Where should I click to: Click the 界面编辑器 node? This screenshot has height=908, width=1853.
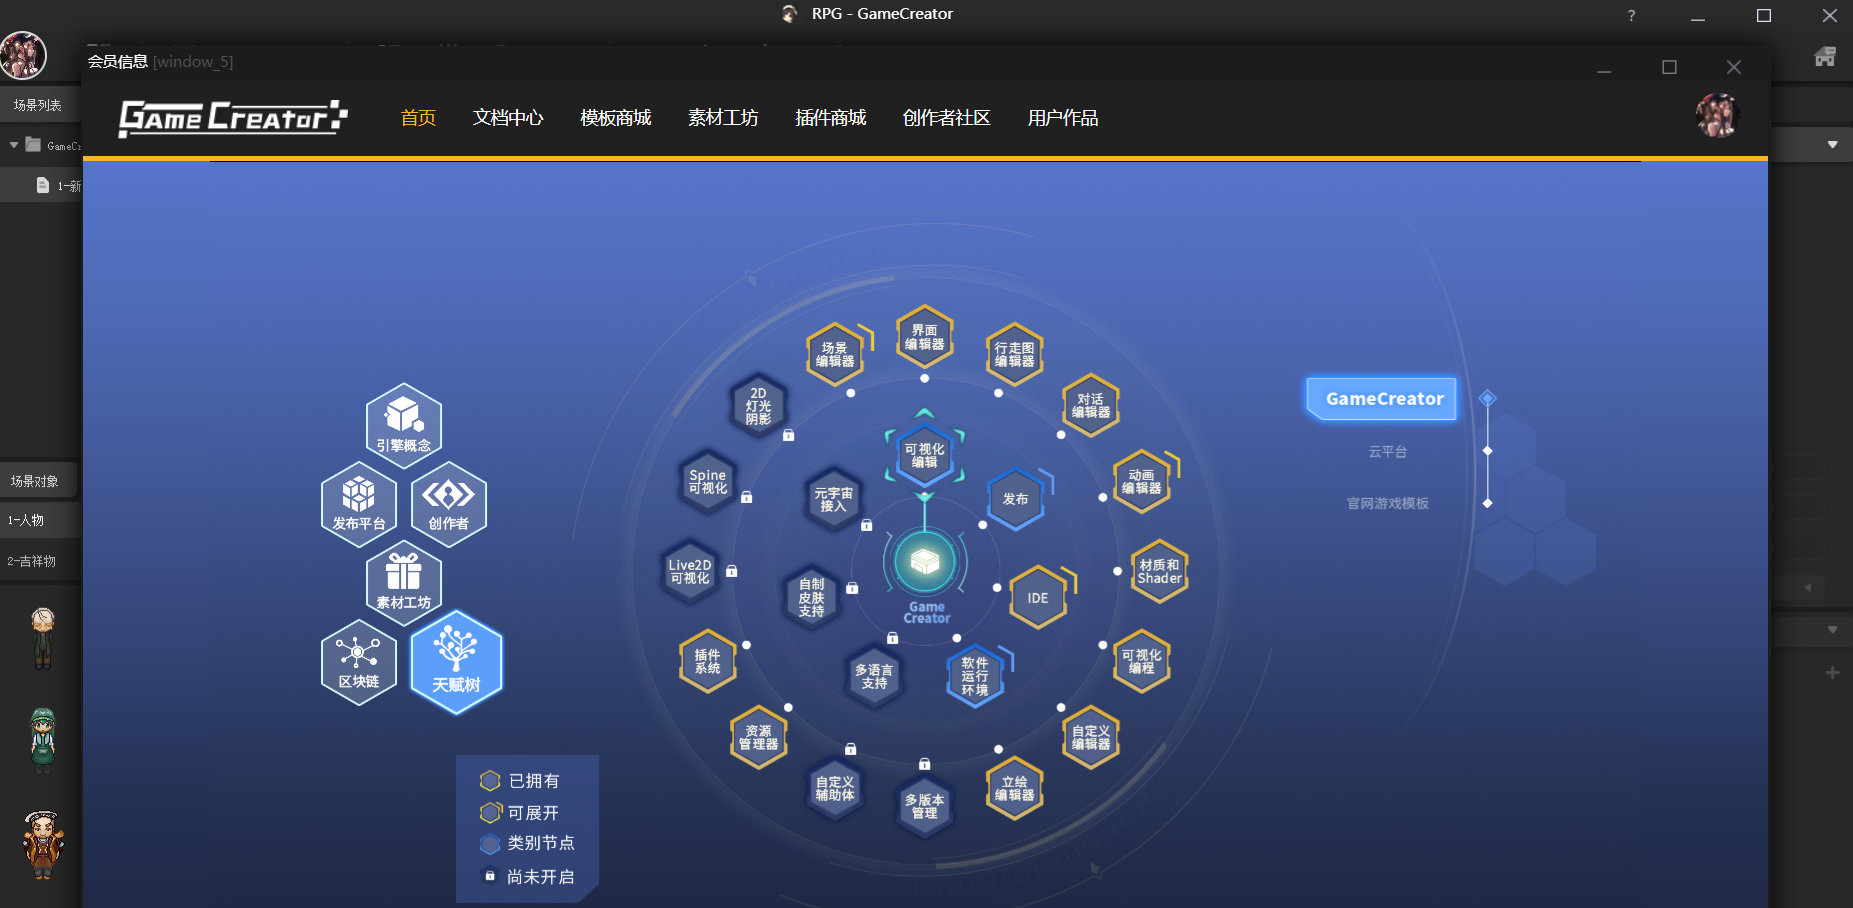(925, 337)
